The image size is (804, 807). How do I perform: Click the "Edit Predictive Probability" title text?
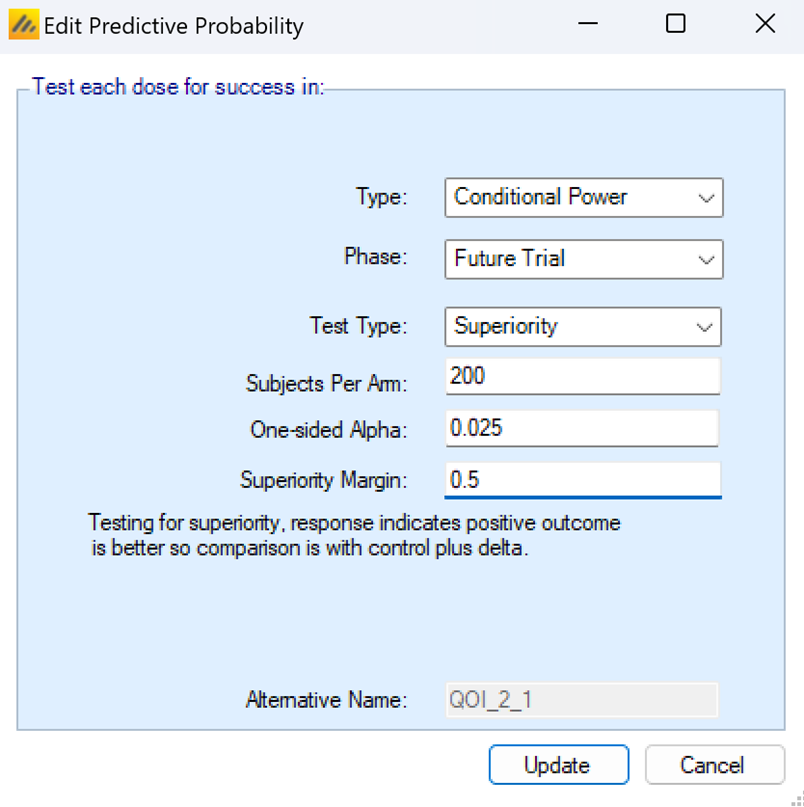tap(173, 26)
